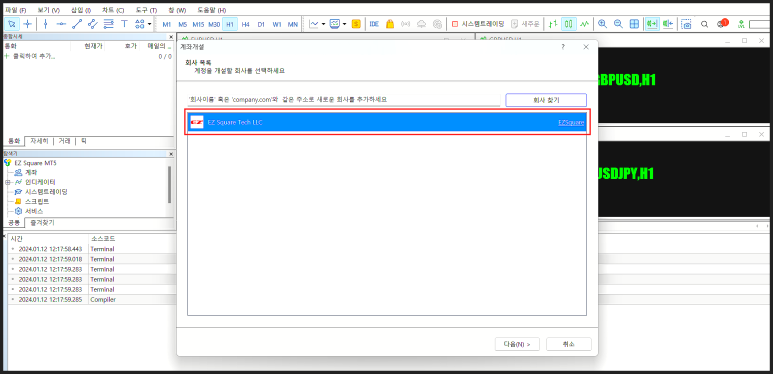Open the indicators list icon
Screen dimensions: 773x374
(x=314, y=24)
